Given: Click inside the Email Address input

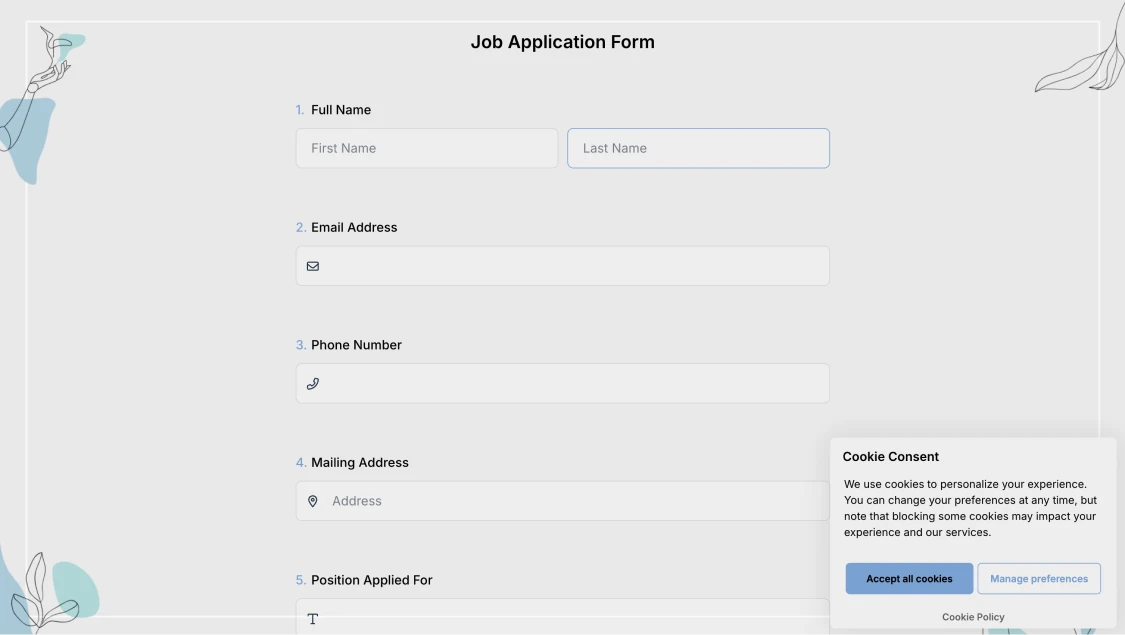Looking at the screenshot, I should point(563,265).
